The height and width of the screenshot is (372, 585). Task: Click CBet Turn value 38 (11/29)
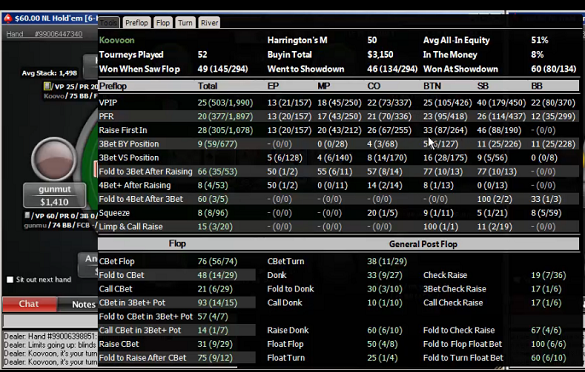(387, 262)
